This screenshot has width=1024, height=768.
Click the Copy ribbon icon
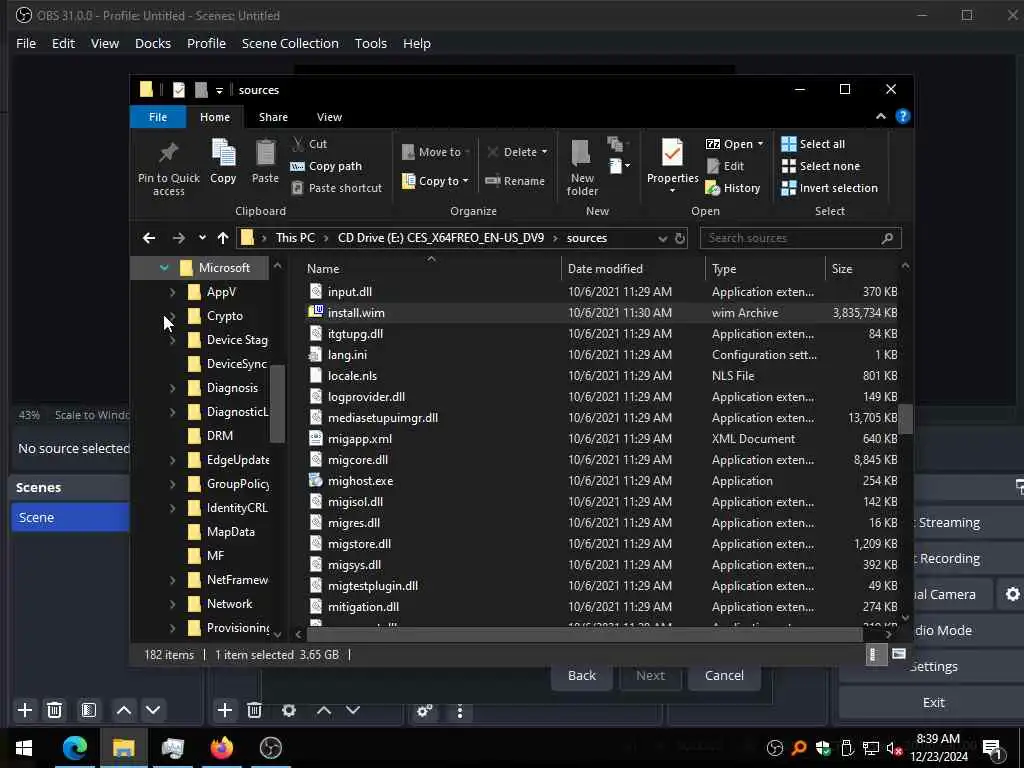point(223,153)
